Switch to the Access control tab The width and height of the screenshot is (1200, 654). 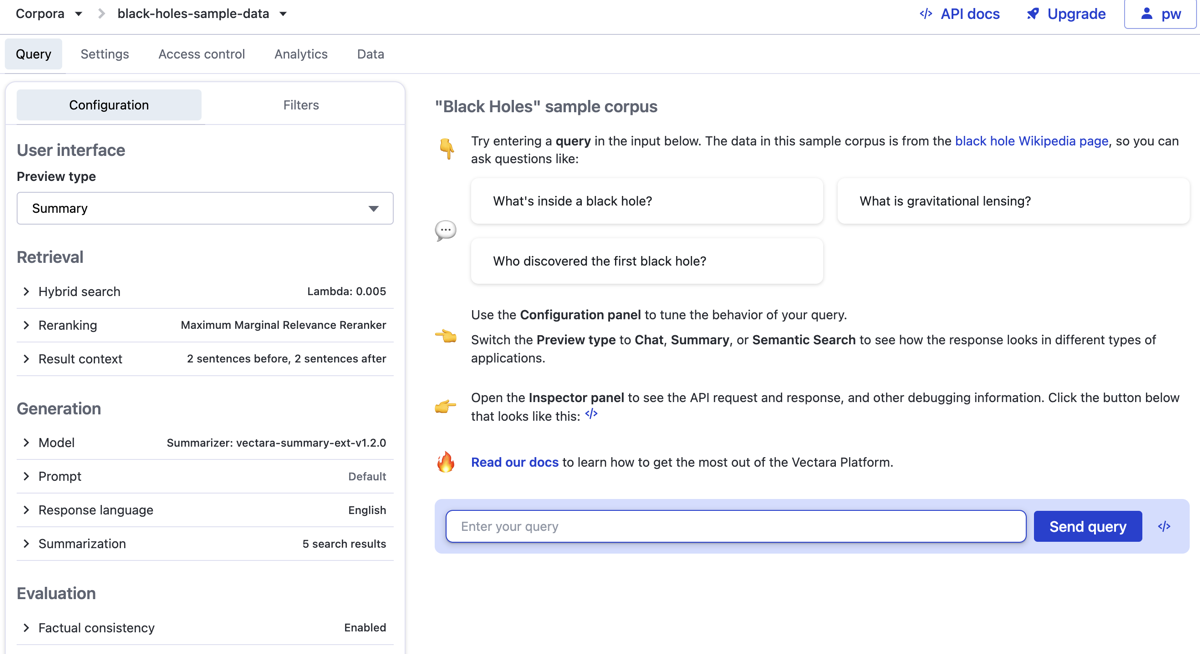pyautogui.click(x=201, y=54)
